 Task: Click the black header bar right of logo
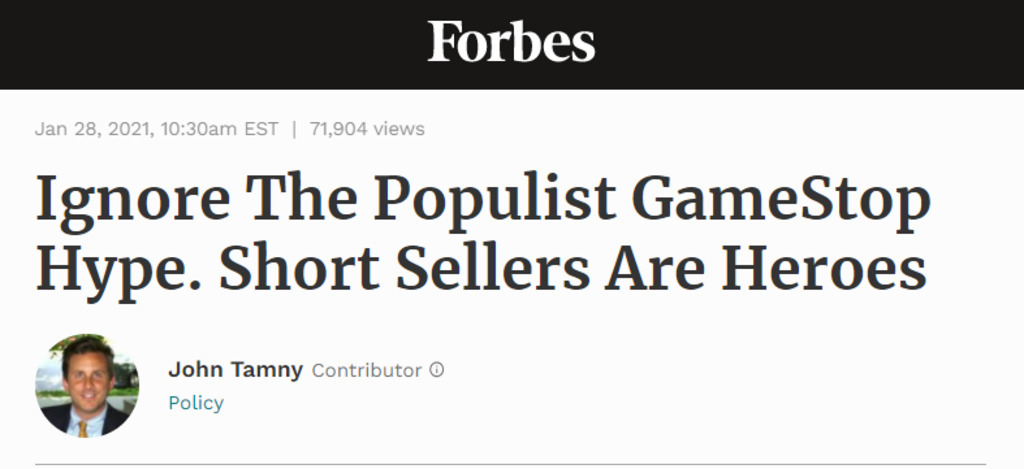point(810,44)
